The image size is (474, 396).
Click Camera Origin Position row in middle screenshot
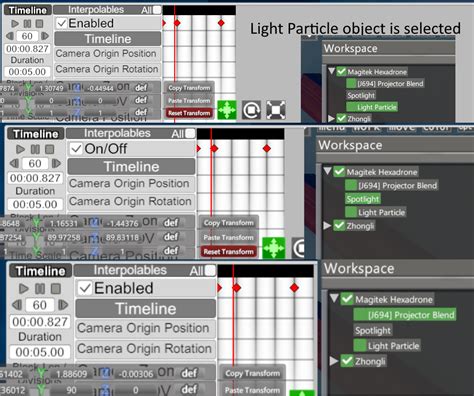[x=131, y=184]
